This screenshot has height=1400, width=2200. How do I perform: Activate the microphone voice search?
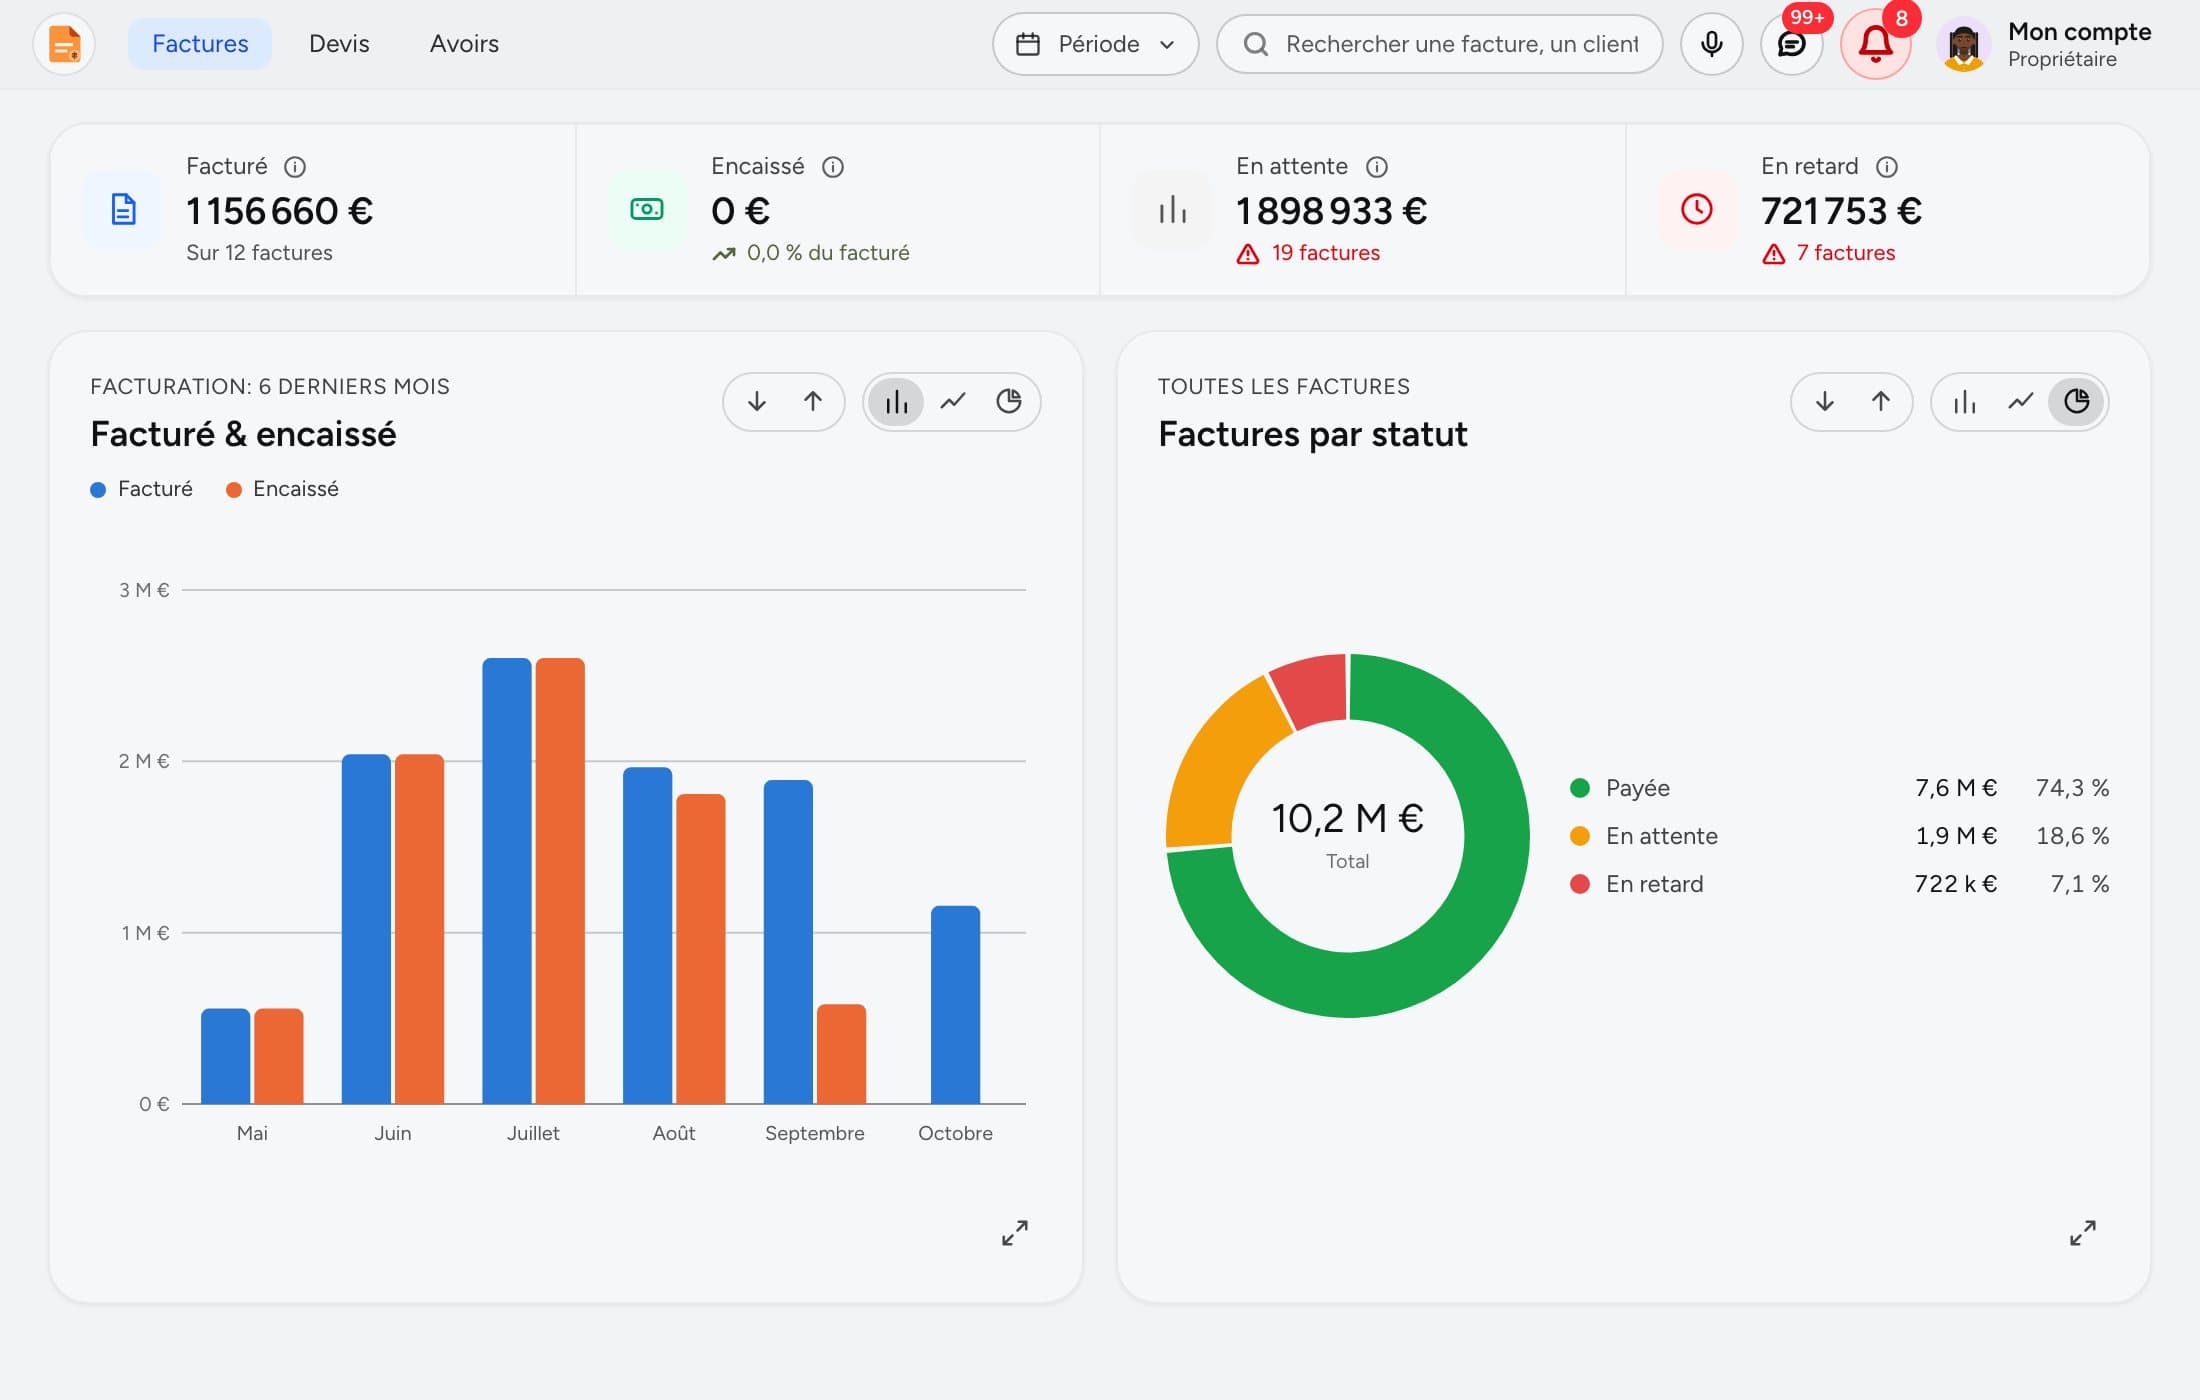click(x=1711, y=44)
